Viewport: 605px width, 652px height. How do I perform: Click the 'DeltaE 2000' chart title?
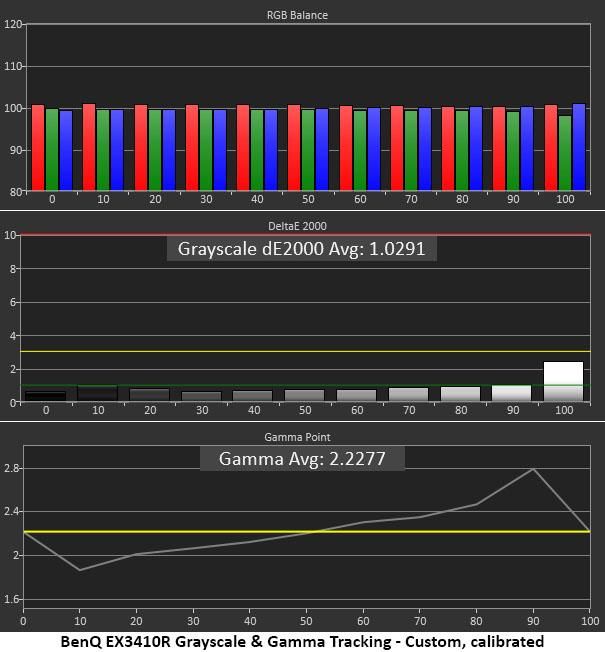(x=297, y=226)
